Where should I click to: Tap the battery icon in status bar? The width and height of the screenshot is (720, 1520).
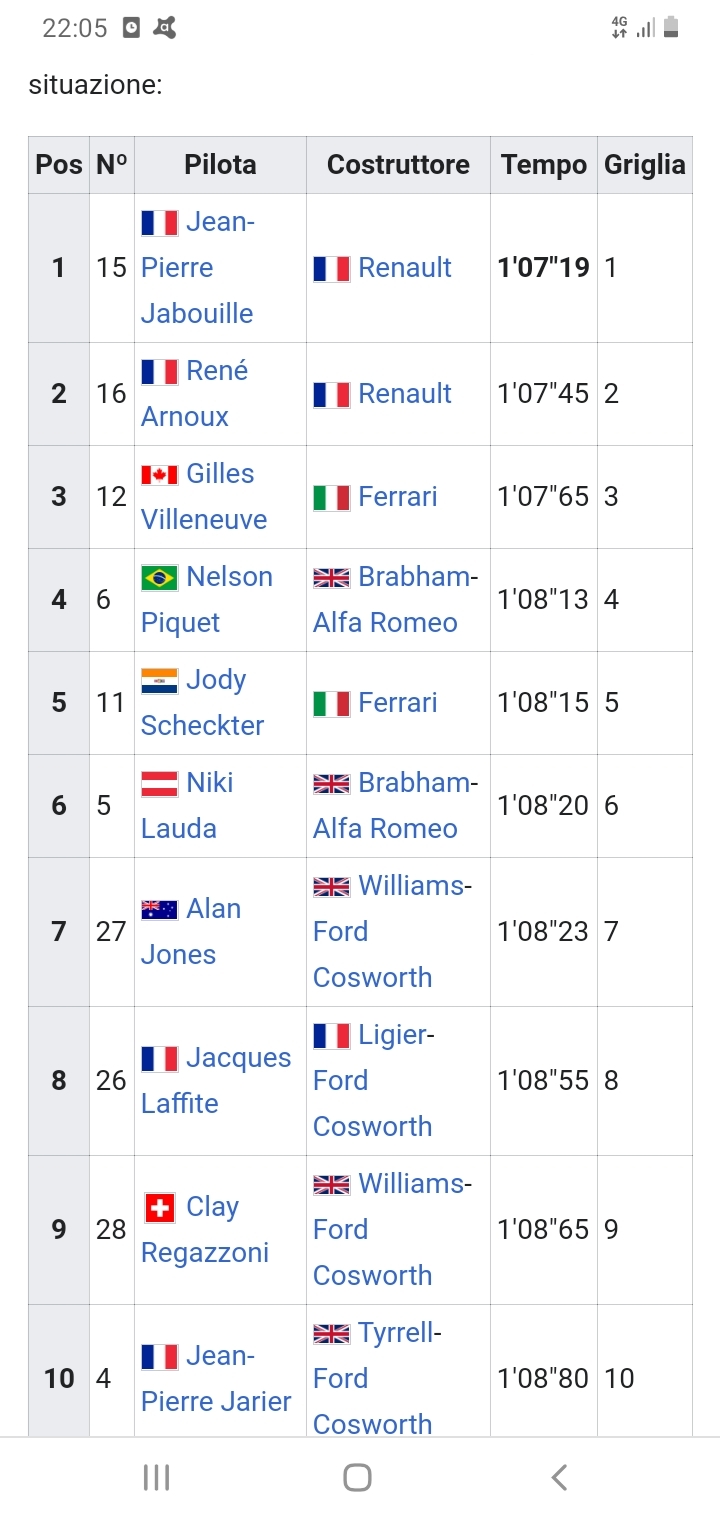(x=671, y=28)
